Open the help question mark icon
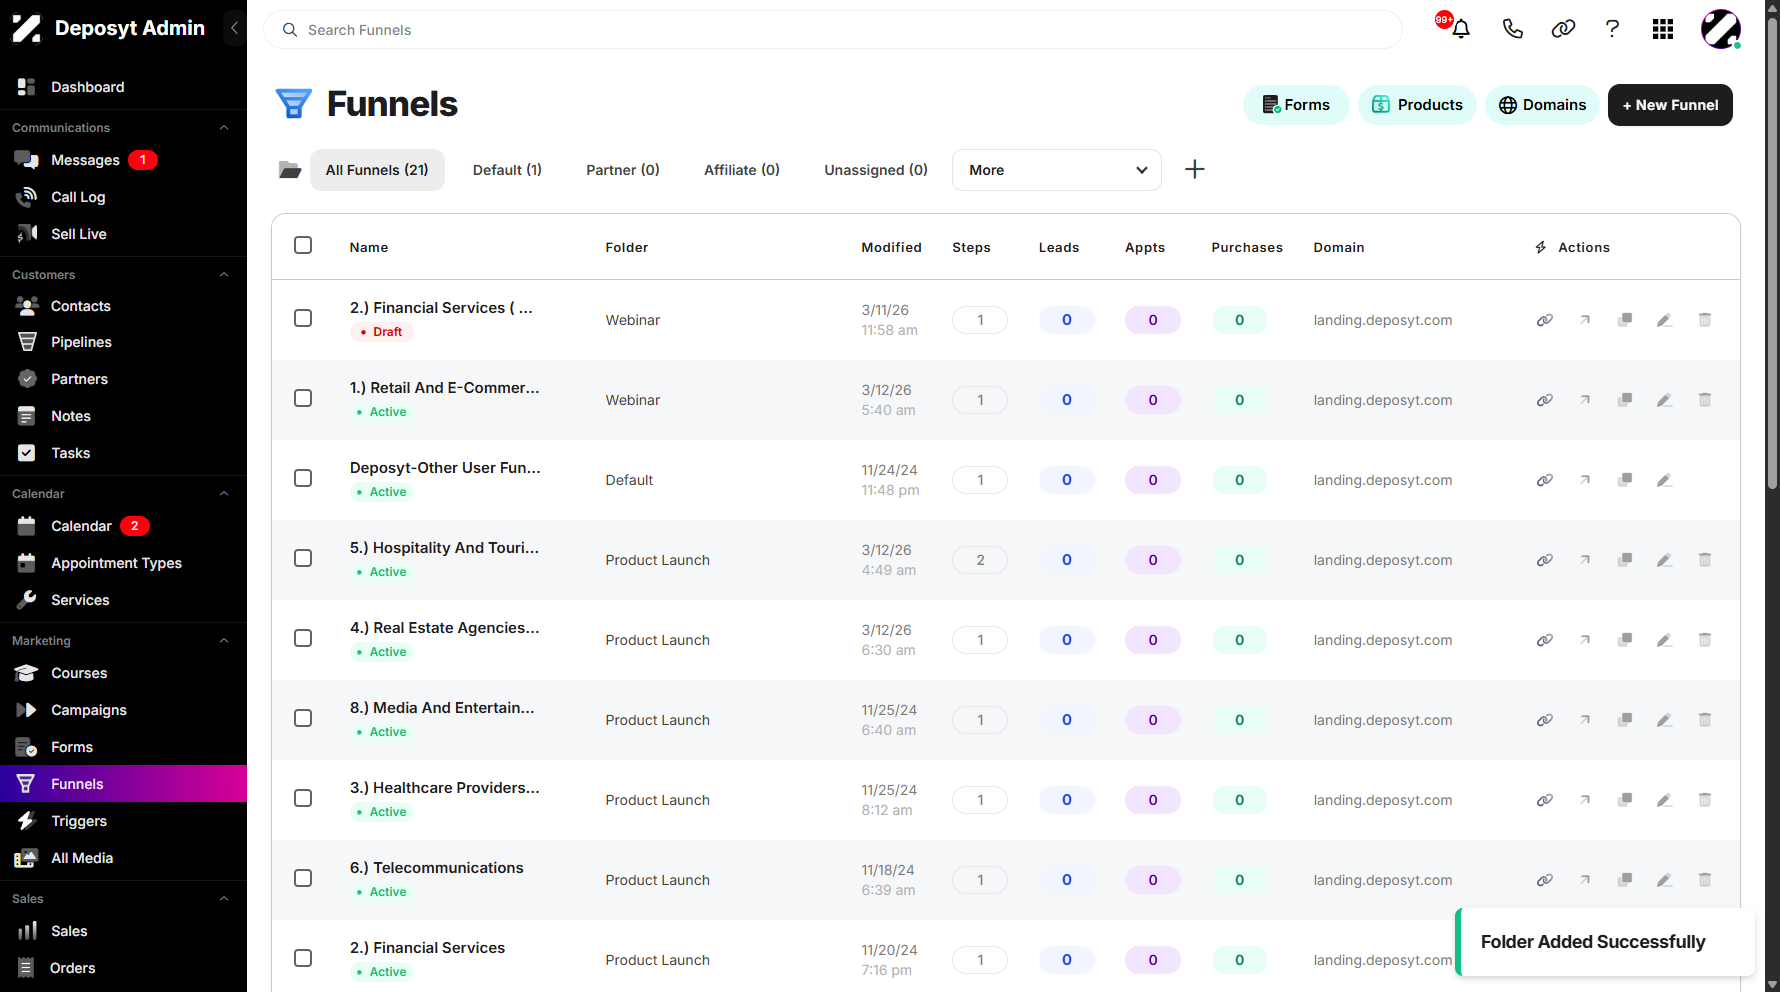The width and height of the screenshot is (1780, 992). 1612,29
